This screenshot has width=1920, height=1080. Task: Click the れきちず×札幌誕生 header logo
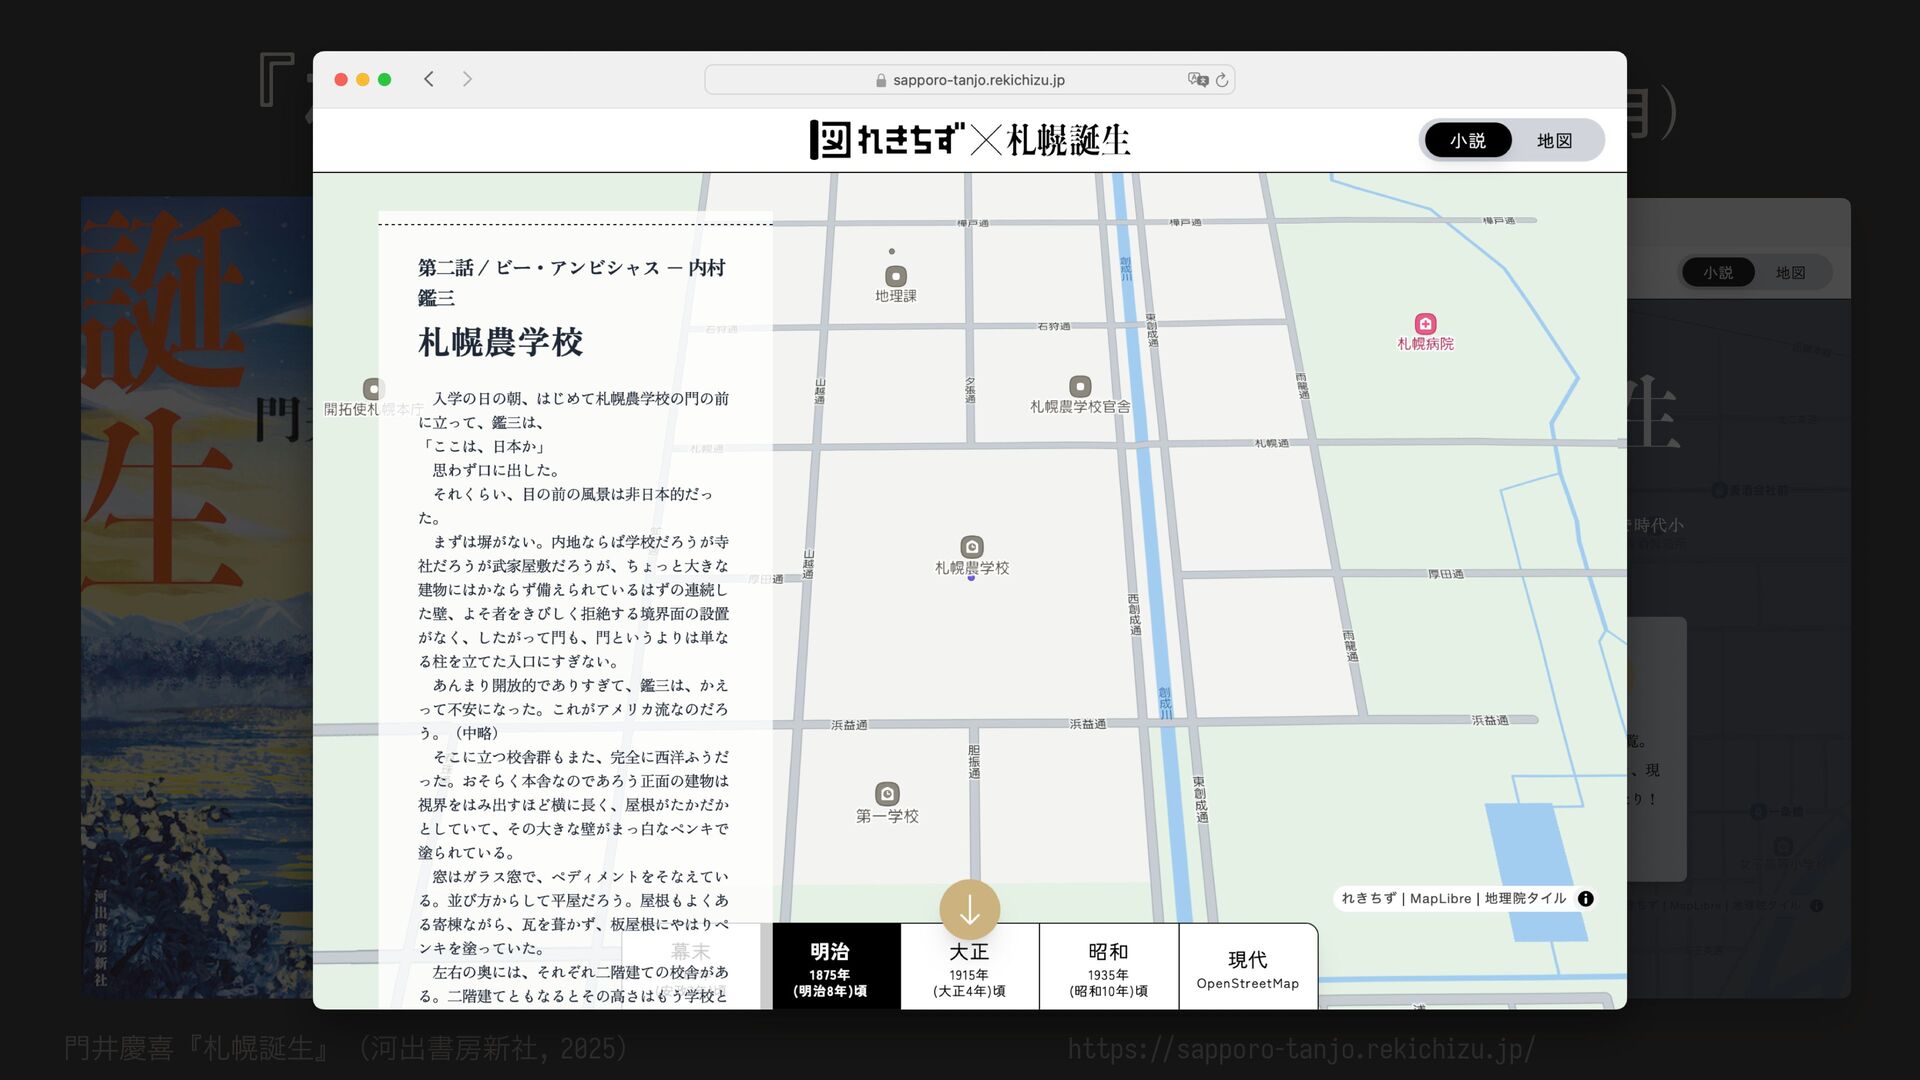[969, 140]
